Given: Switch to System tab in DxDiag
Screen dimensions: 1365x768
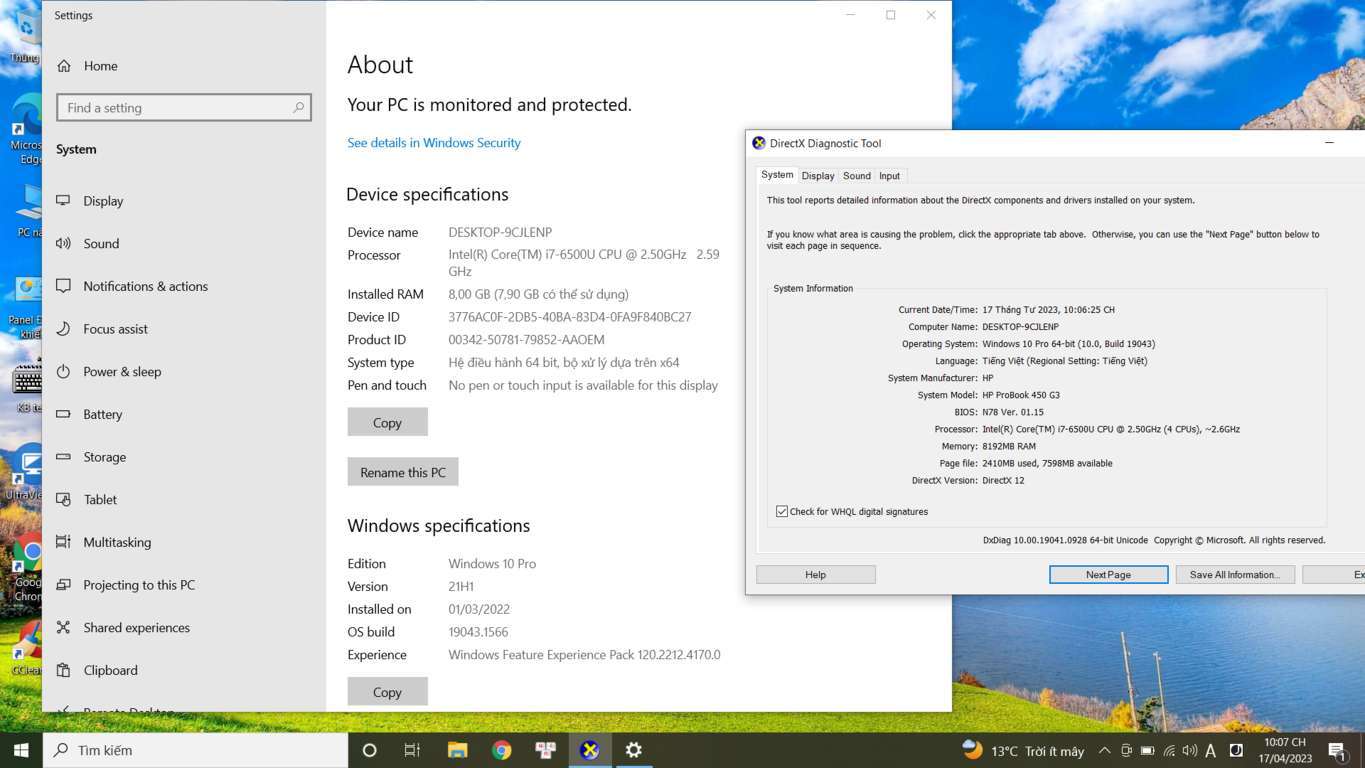Looking at the screenshot, I should tap(777, 175).
